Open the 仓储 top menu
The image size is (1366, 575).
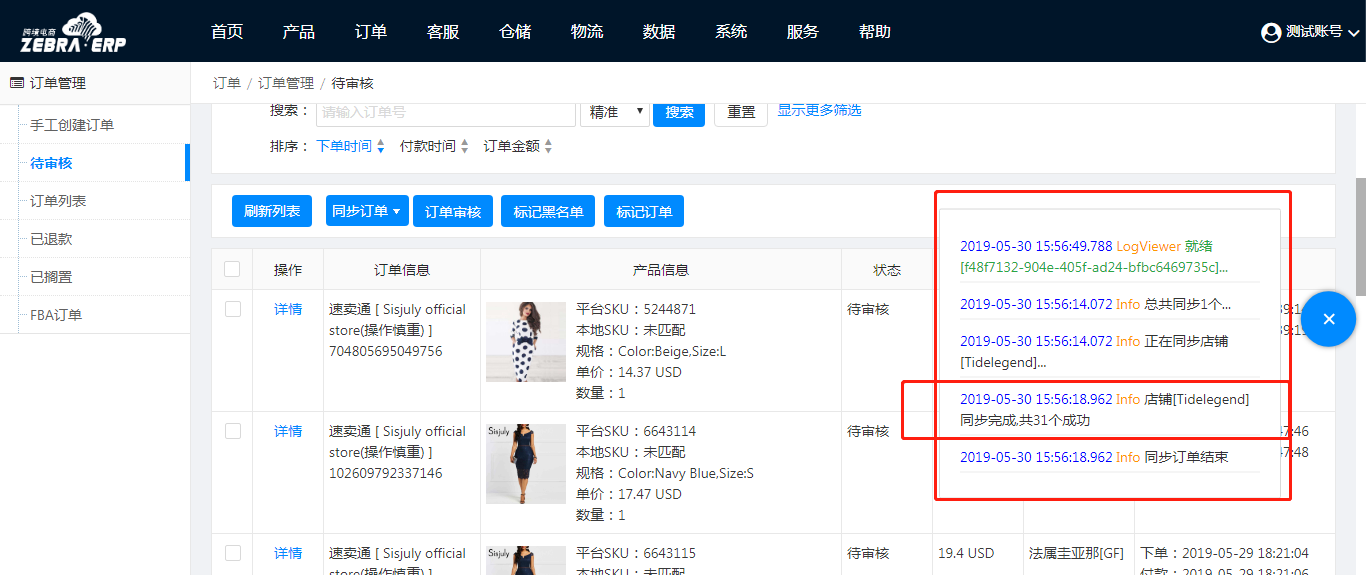tap(515, 32)
